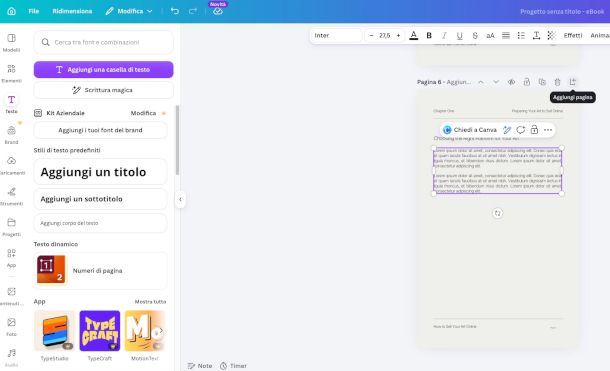Increase font size with plus
610x371 pixels.
(398, 35)
